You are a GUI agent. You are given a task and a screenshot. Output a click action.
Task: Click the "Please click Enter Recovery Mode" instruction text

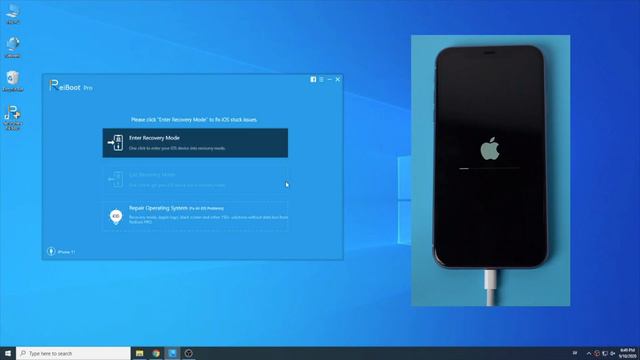click(x=194, y=120)
